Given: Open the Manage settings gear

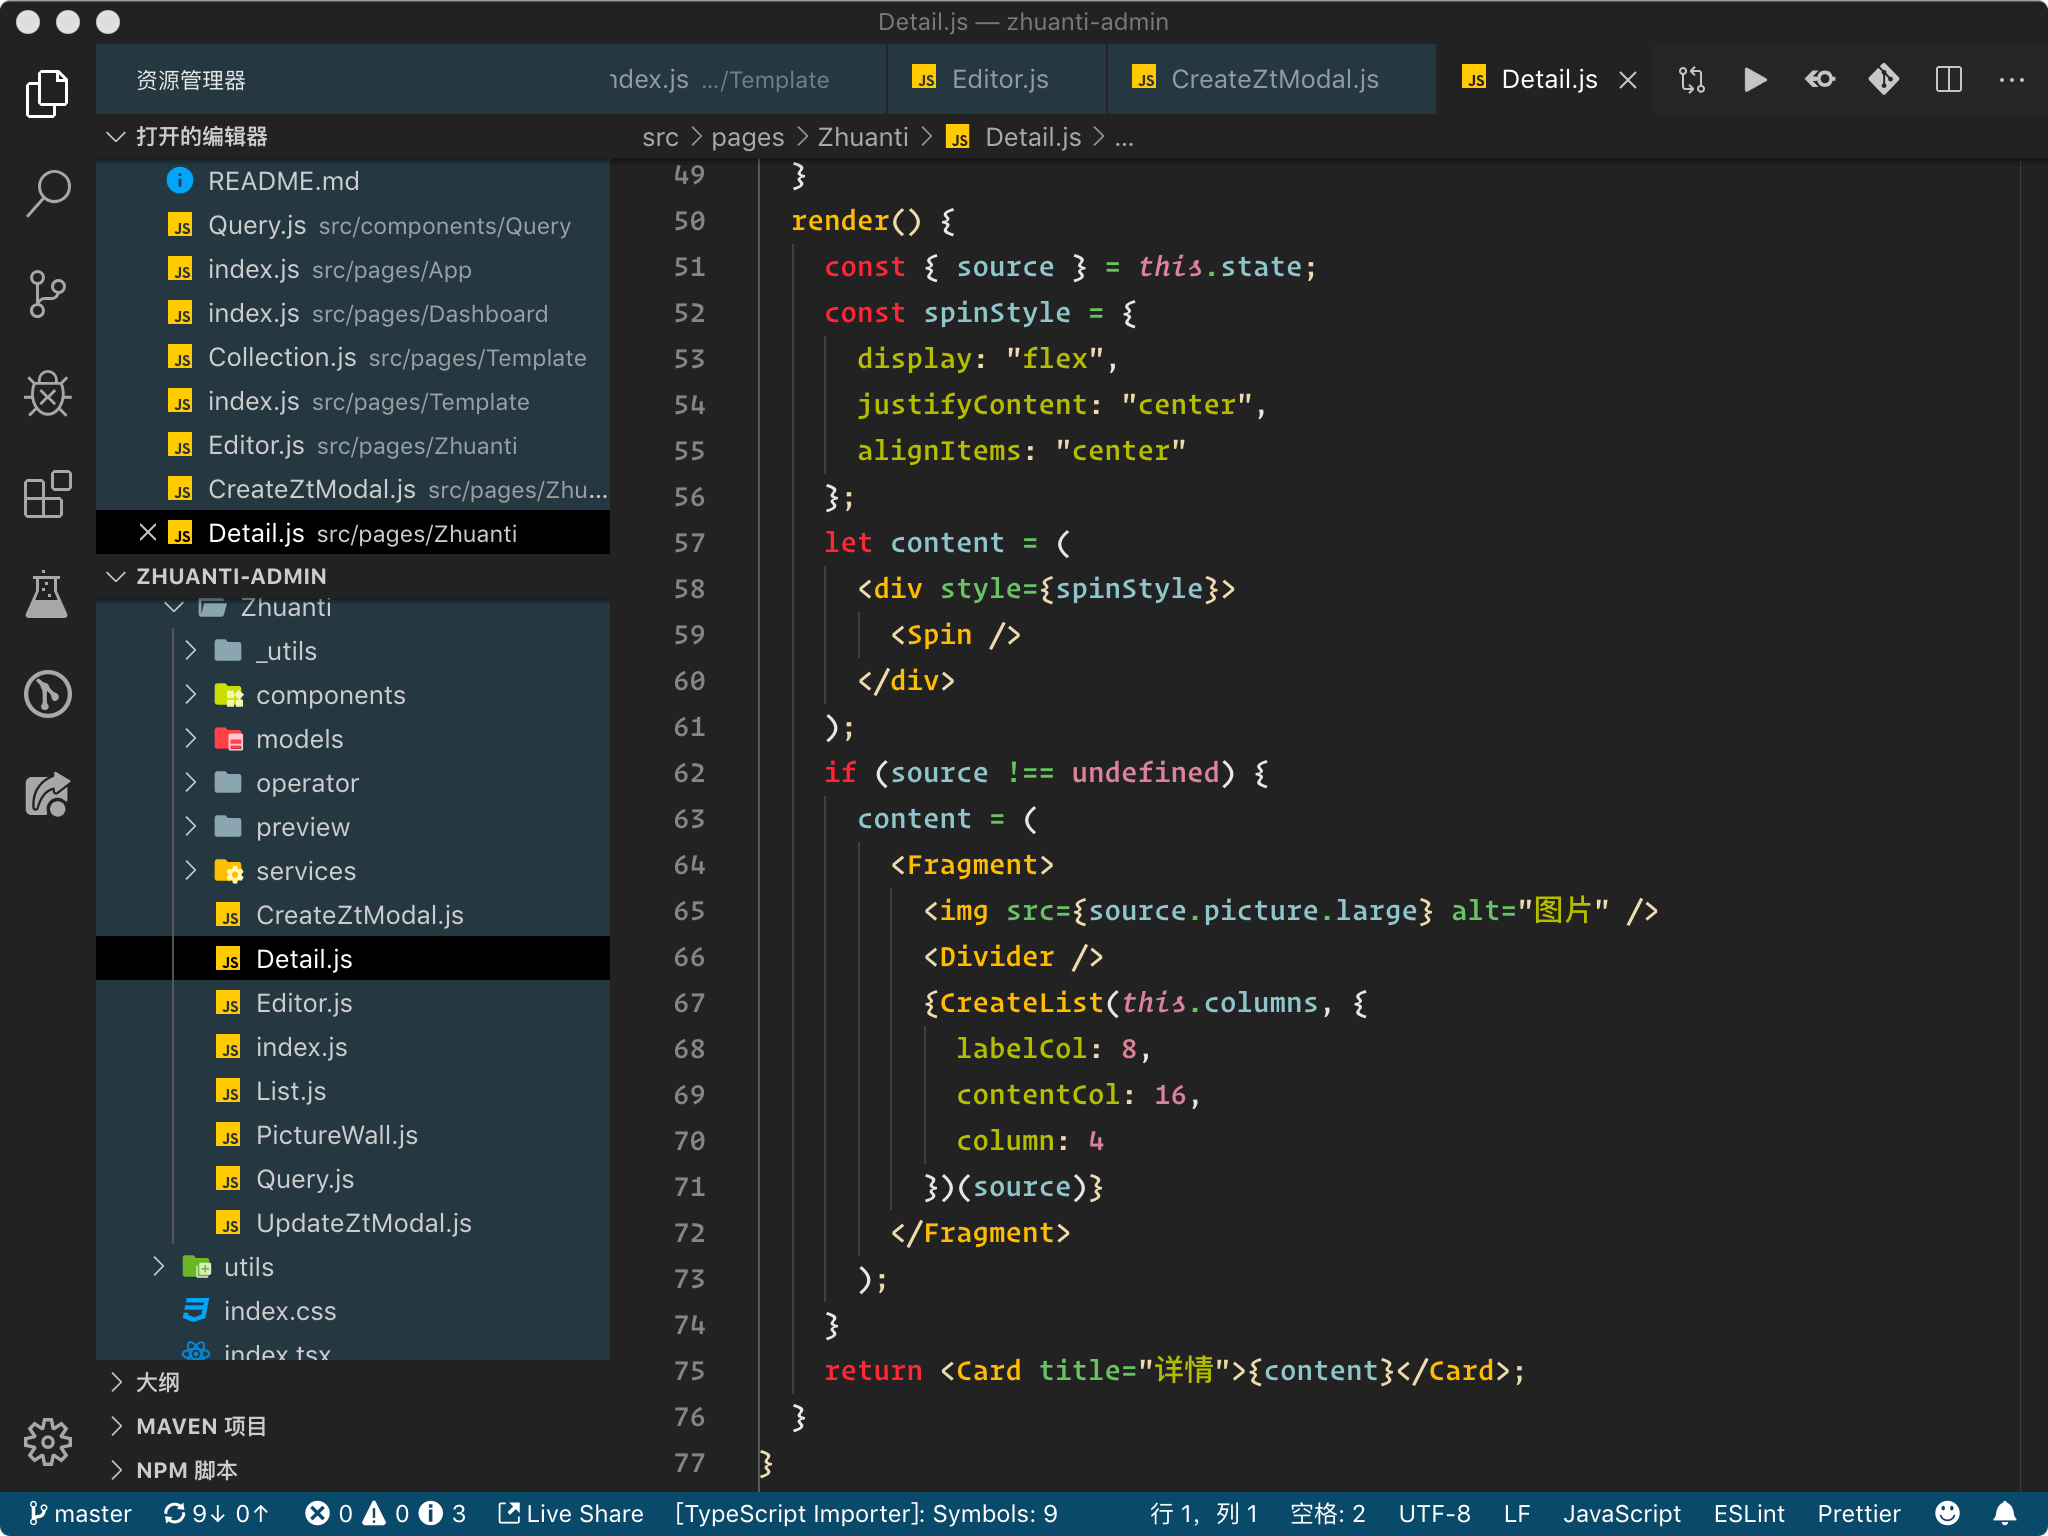Looking at the screenshot, I should pyautogui.click(x=47, y=1443).
